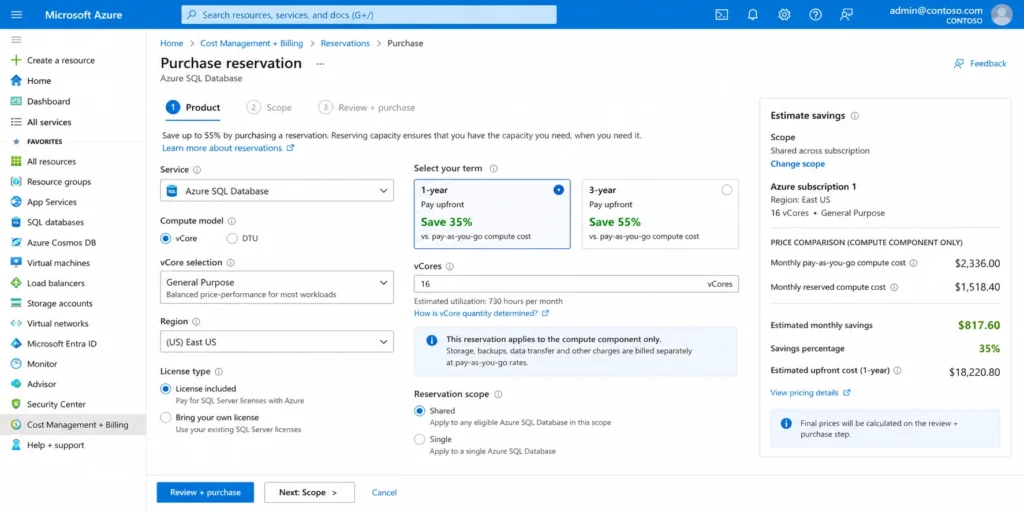Viewport: 1024px width, 512px height.
Task: Click the Create a resource plus icon
Action: [16, 60]
